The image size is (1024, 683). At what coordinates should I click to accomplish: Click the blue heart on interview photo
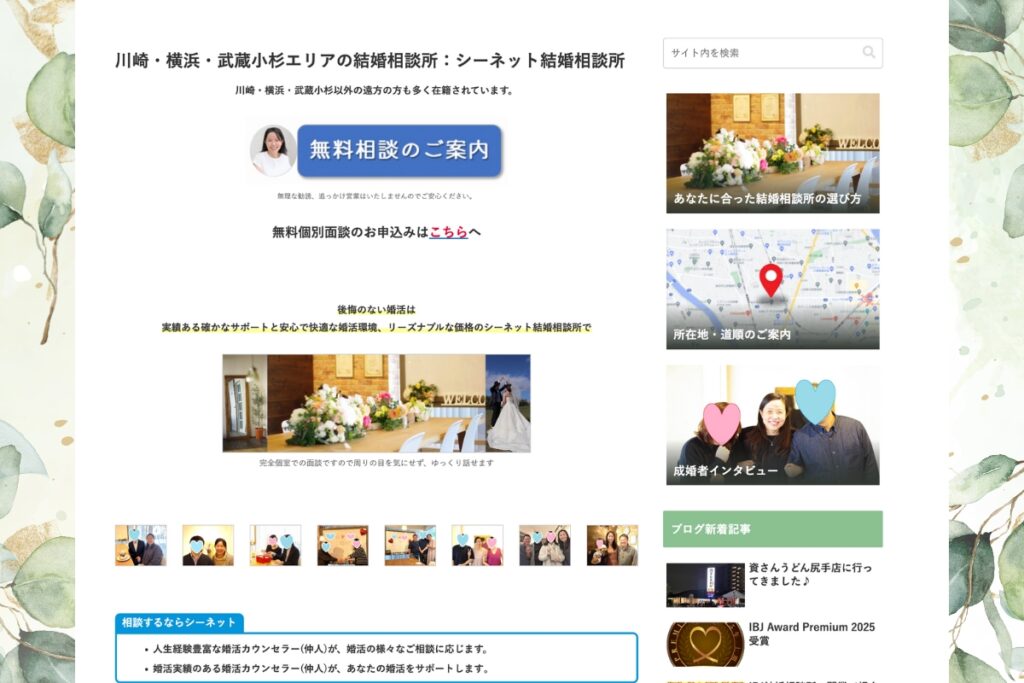[815, 401]
